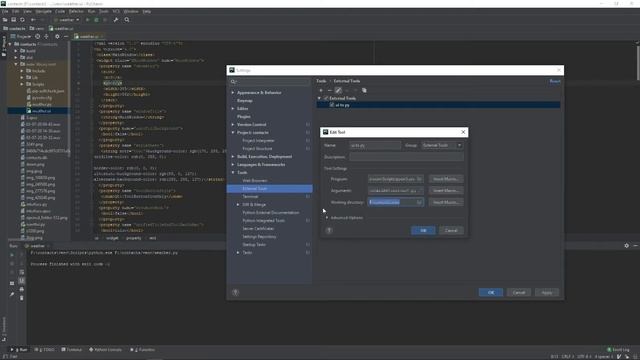Focus the Description field in Edit Tool
Image resolution: width=640 pixels, height=360 pixels.
coord(406,157)
